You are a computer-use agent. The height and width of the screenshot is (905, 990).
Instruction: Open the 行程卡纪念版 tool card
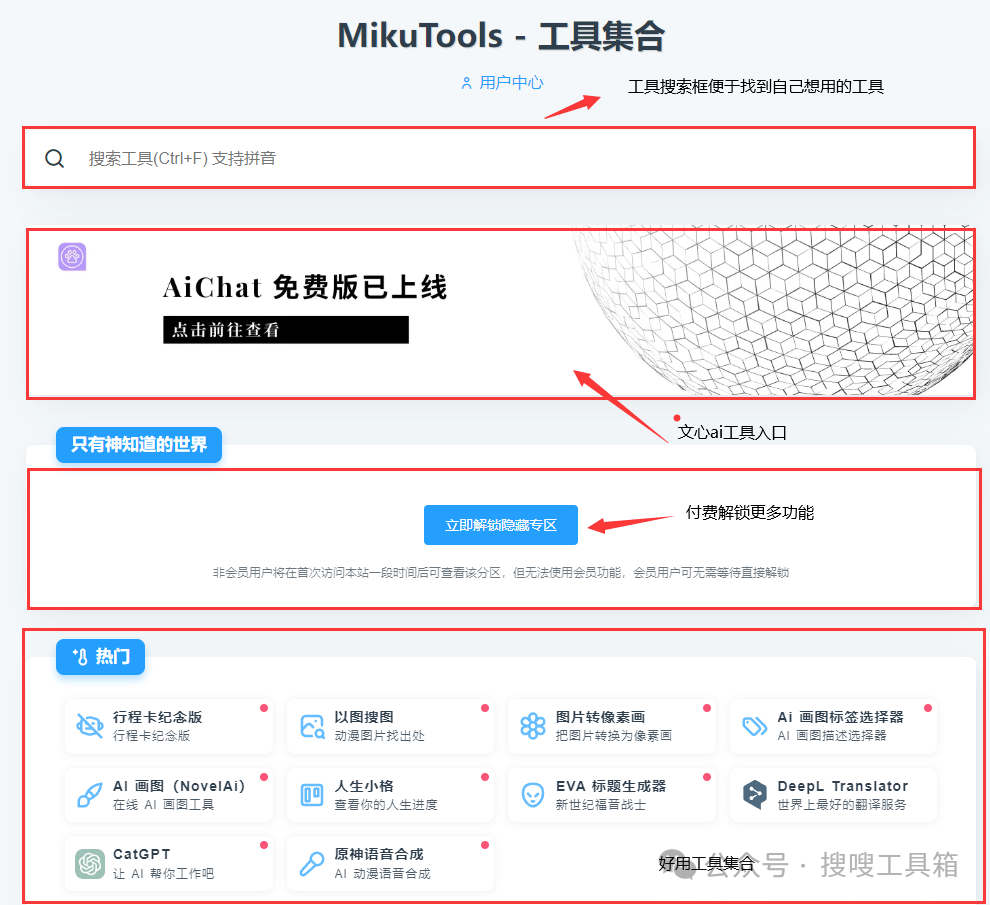[x=169, y=726]
